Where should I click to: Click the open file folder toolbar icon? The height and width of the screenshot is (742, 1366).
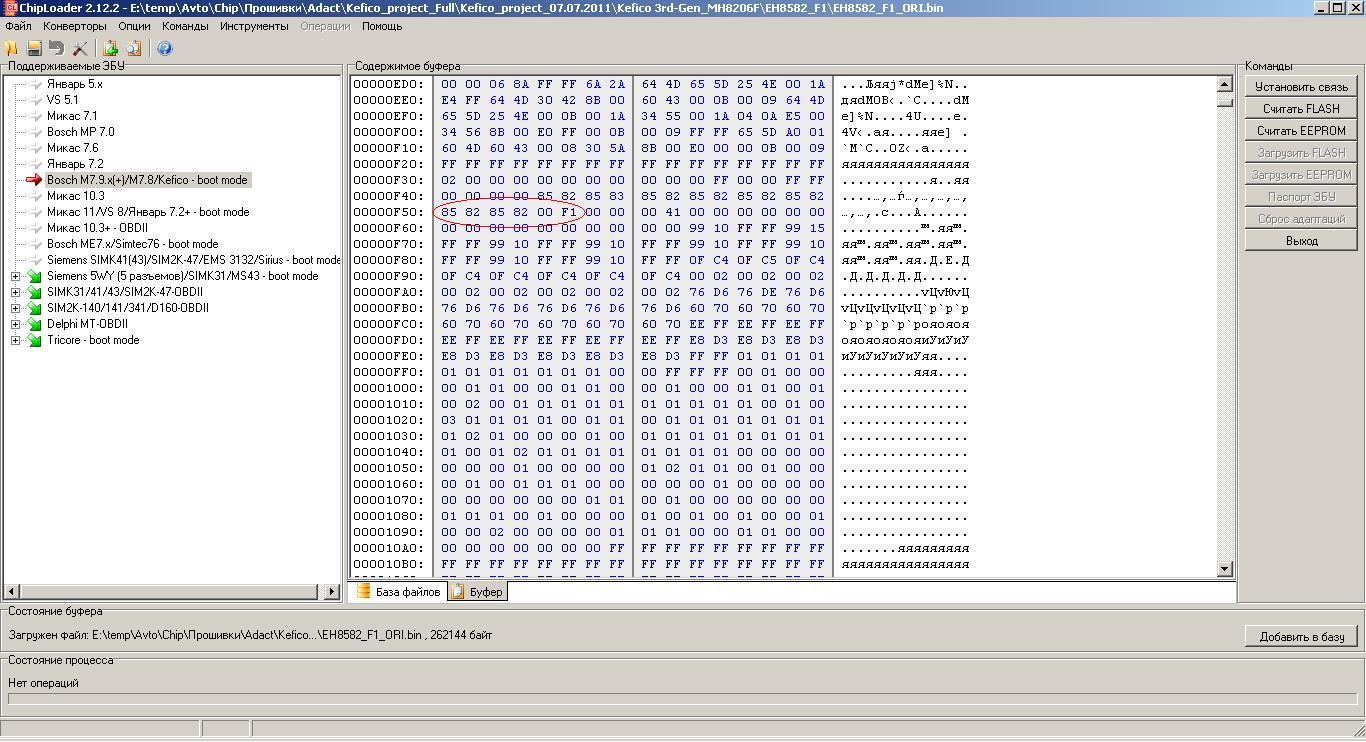tap(12, 48)
